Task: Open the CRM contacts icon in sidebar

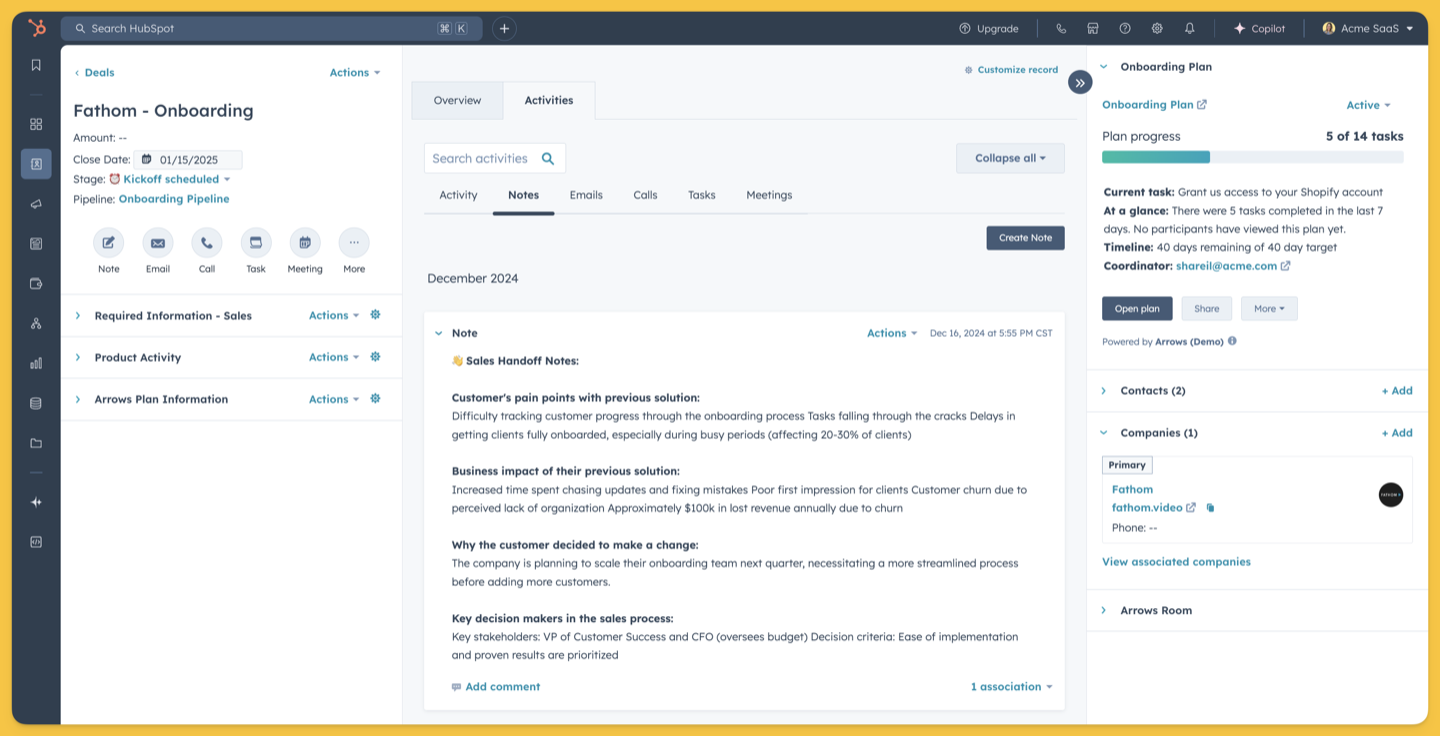Action: [x=36, y=164]
